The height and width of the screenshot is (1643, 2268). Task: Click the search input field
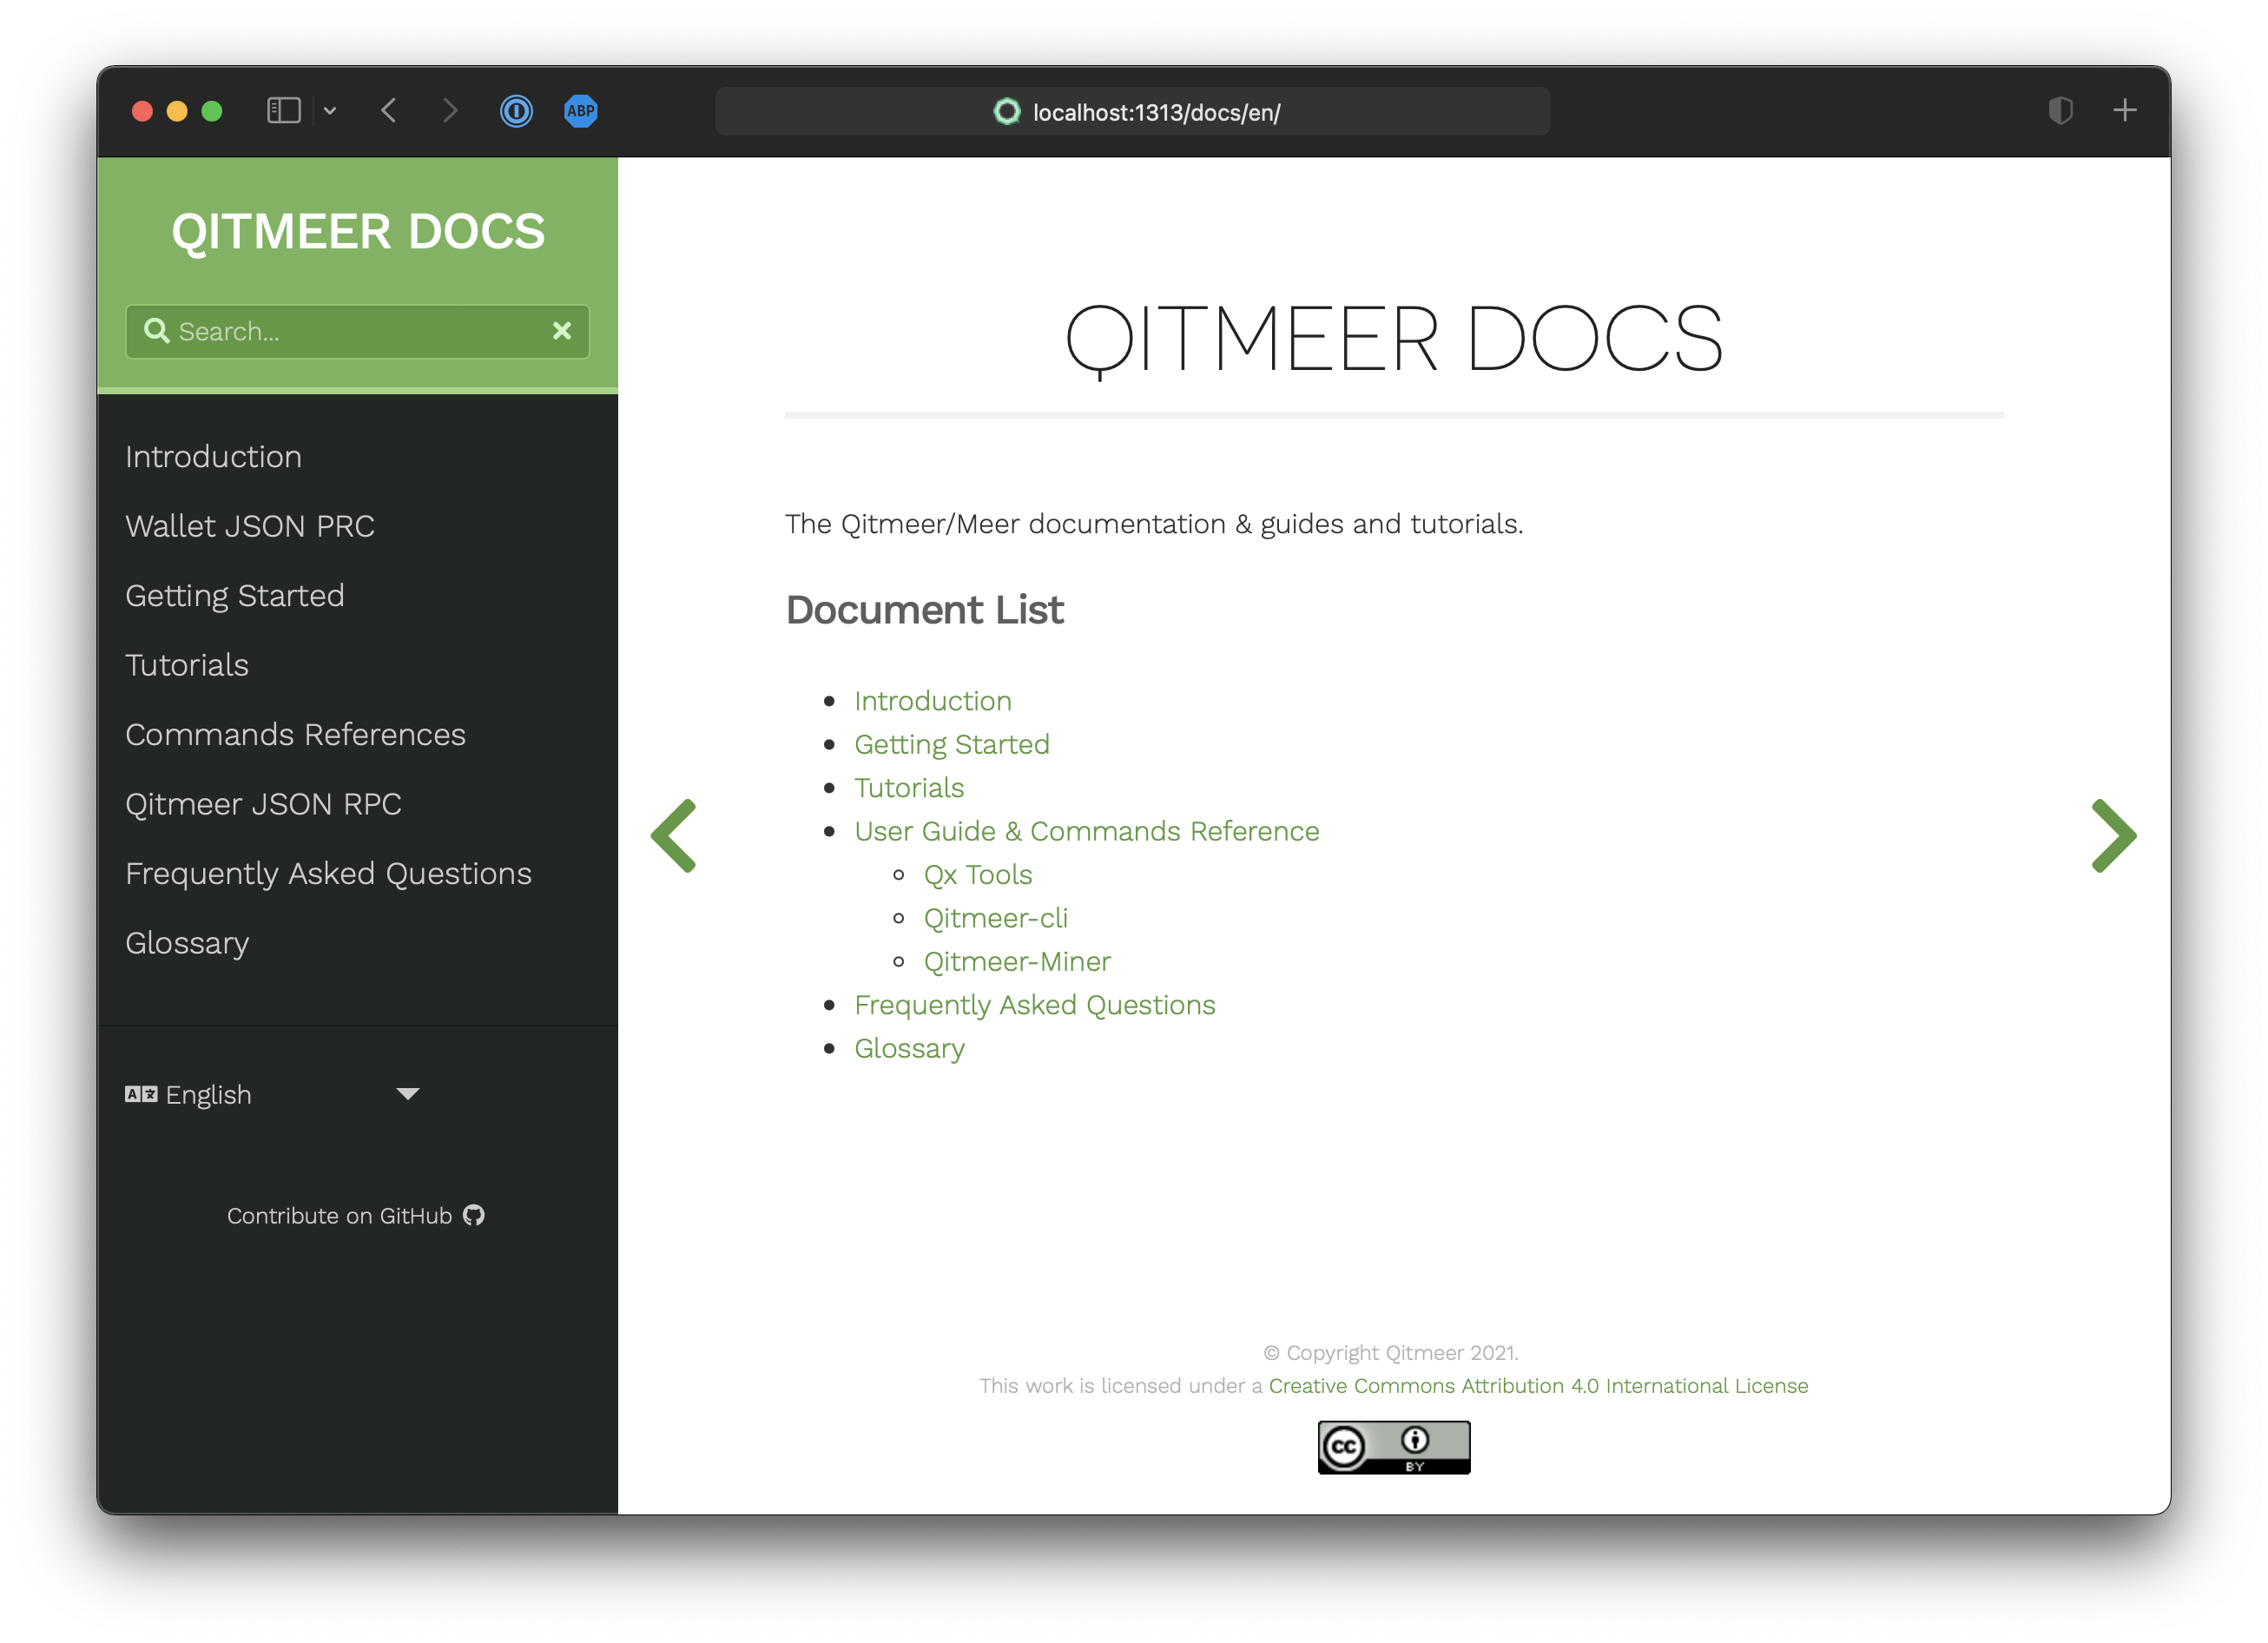(358, 331)
